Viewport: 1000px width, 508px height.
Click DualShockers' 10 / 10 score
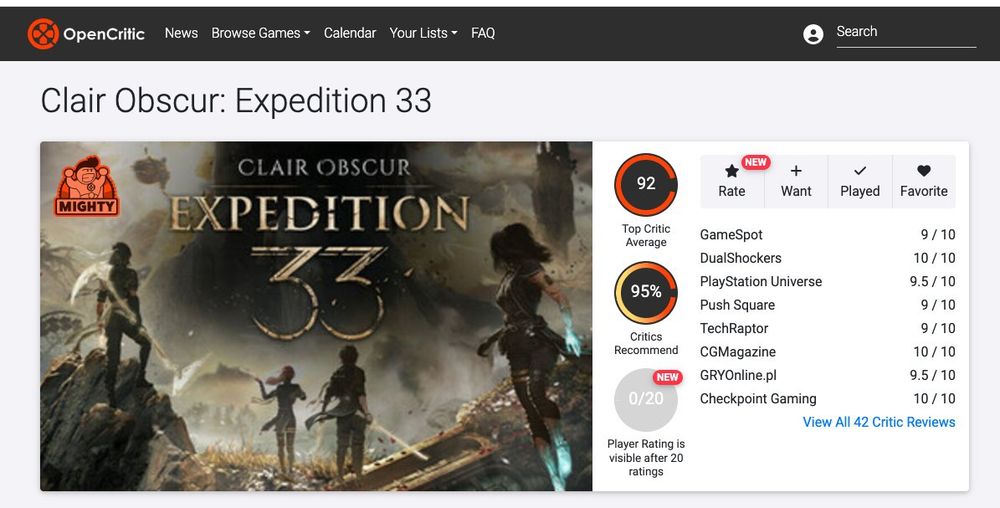click(x=934, y=258)
